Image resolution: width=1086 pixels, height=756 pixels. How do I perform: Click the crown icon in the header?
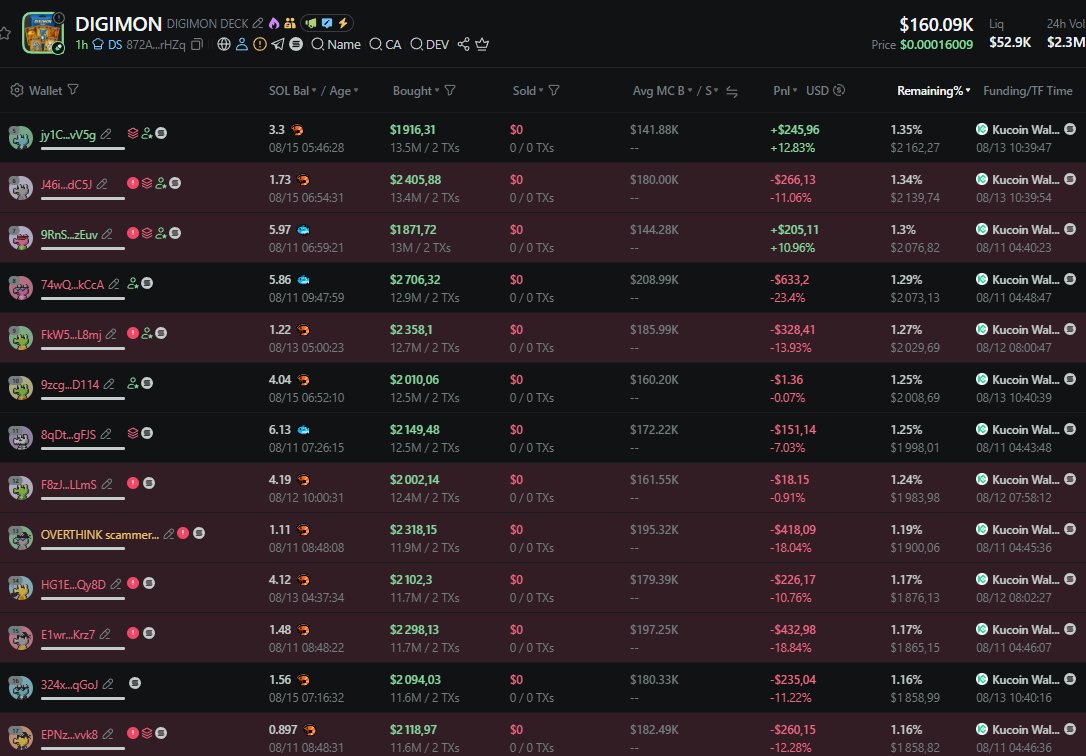(x=482, y=44)
